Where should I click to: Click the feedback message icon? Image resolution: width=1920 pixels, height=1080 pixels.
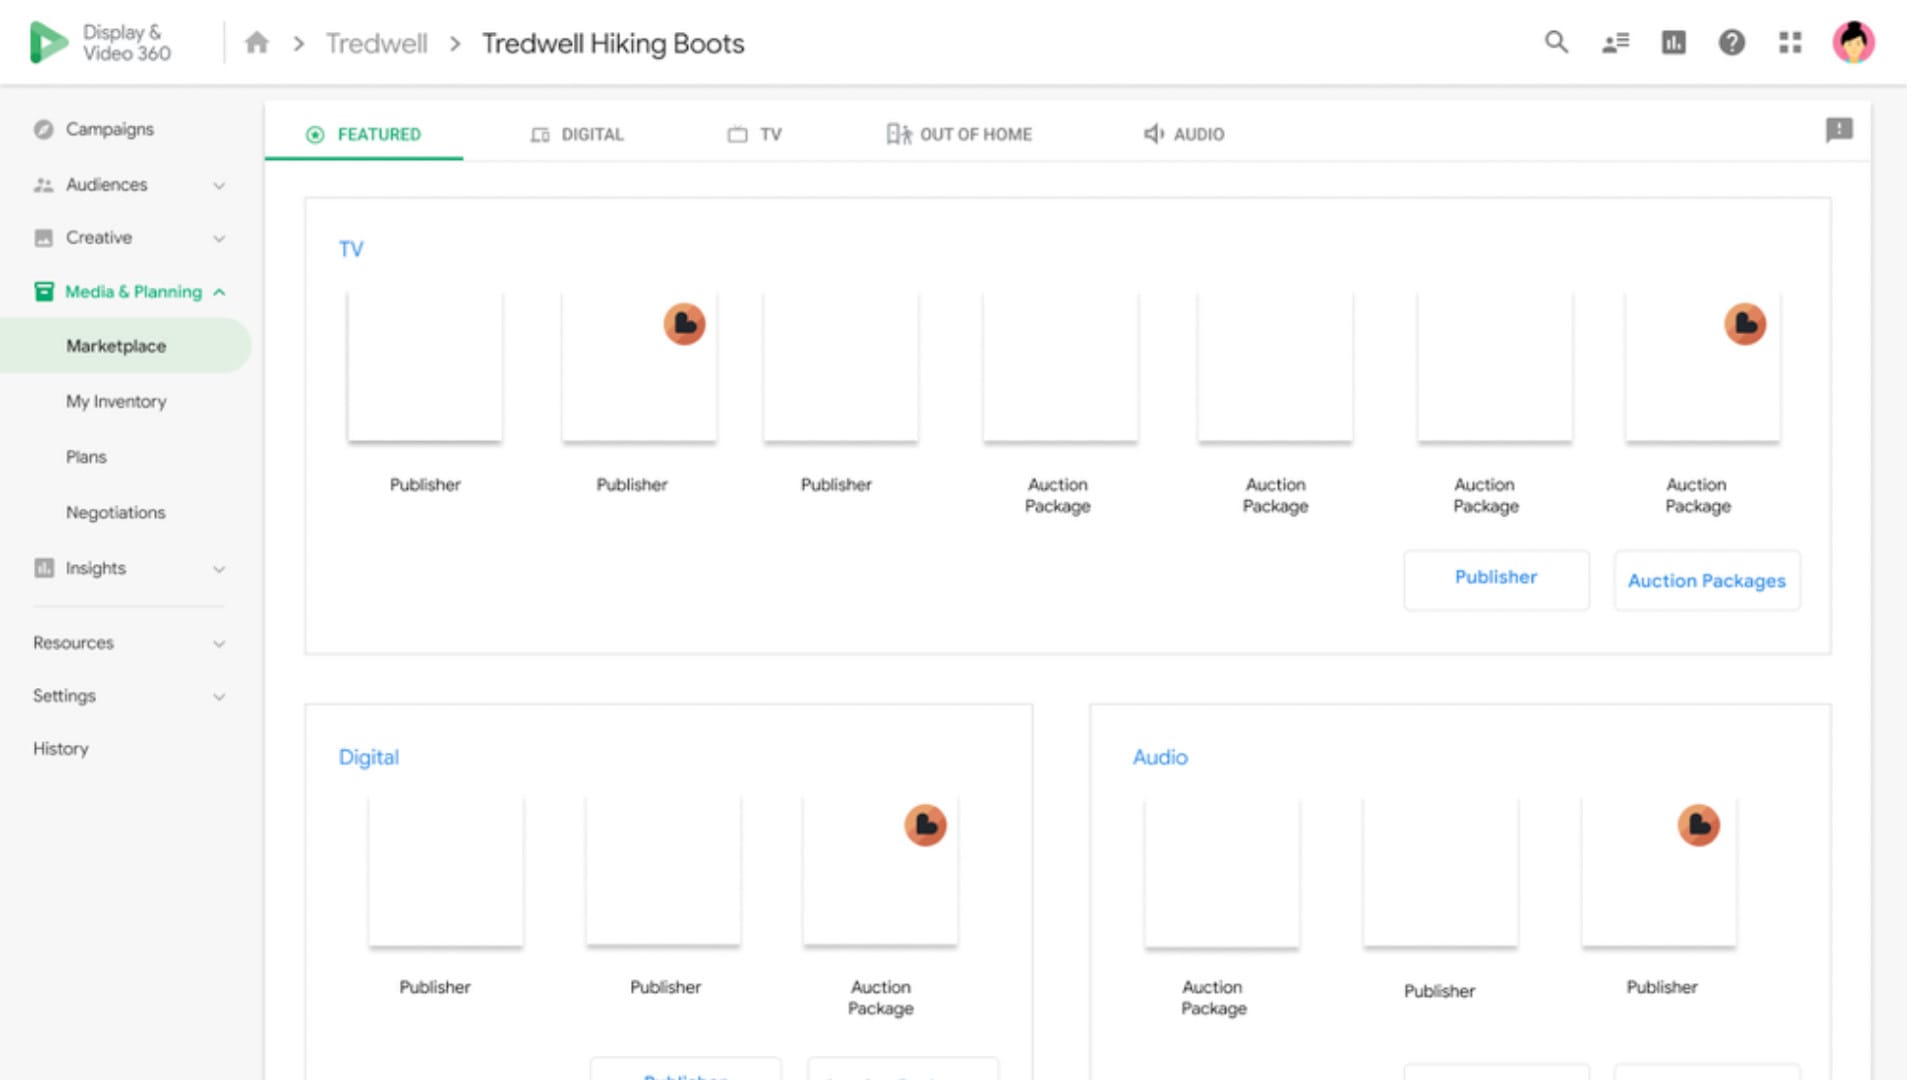coord(1839,130)
